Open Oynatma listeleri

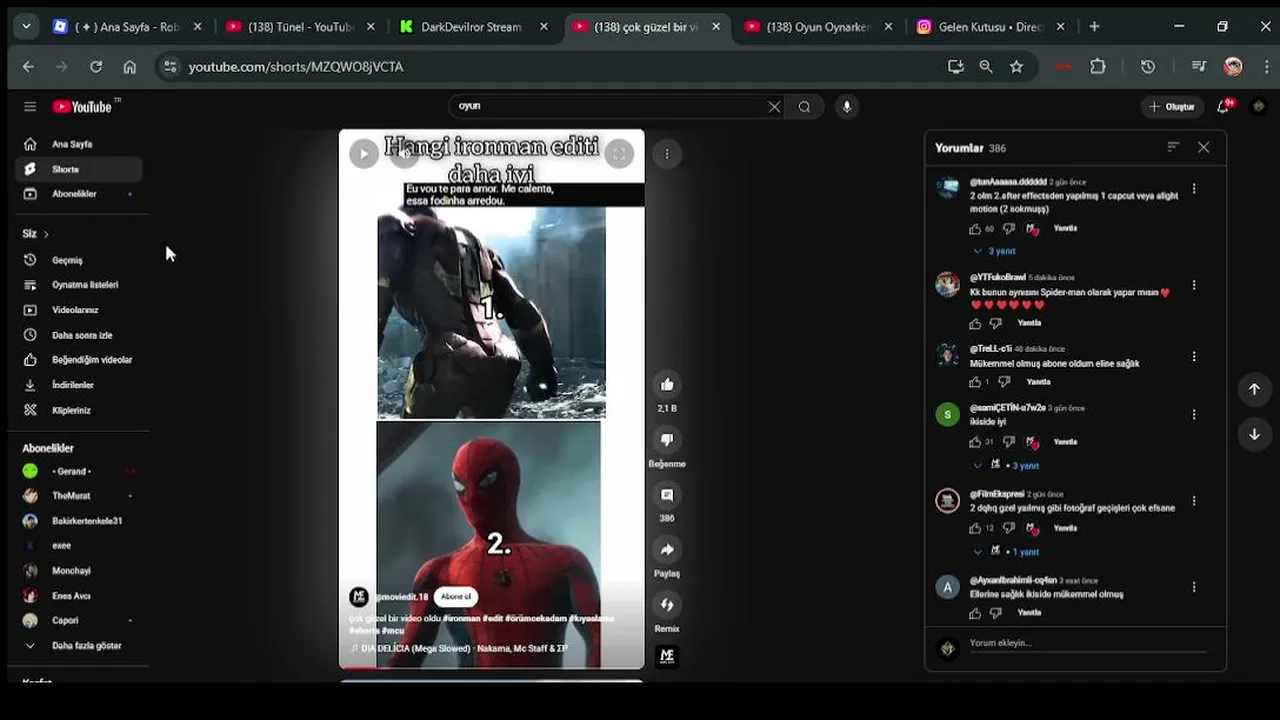(79, 285)
